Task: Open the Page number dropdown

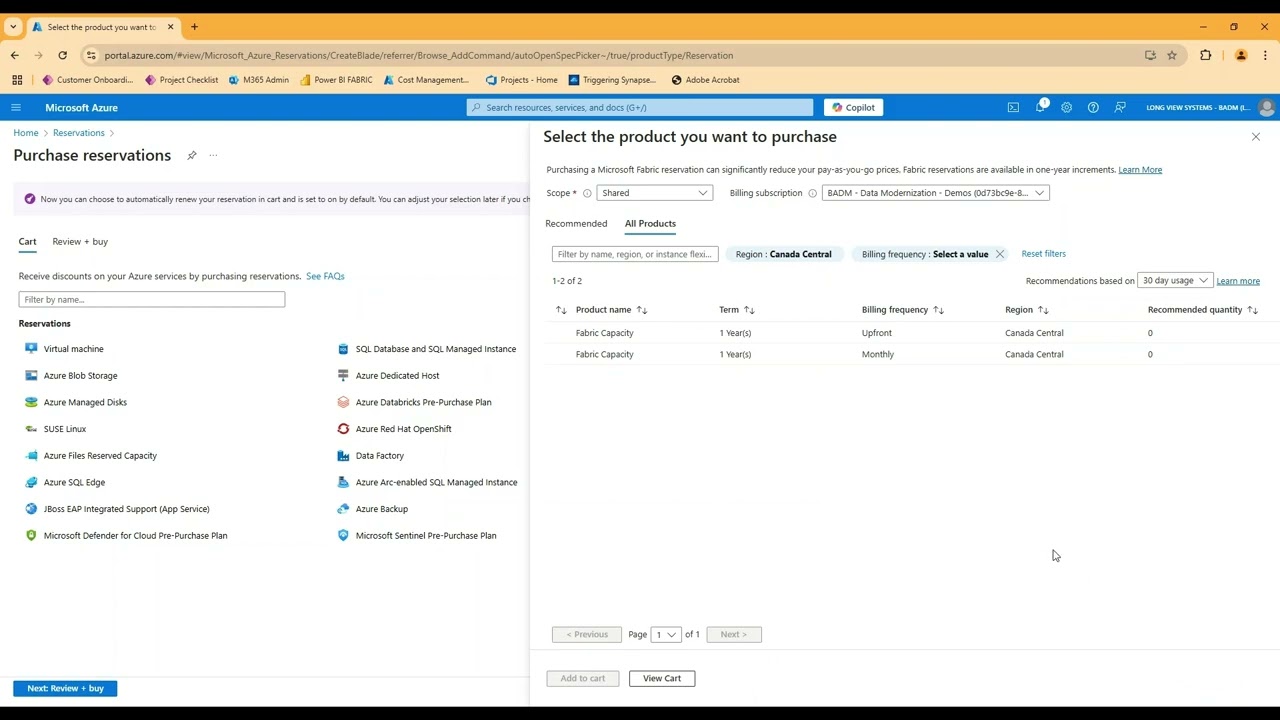Action: (x=666, y=634)
